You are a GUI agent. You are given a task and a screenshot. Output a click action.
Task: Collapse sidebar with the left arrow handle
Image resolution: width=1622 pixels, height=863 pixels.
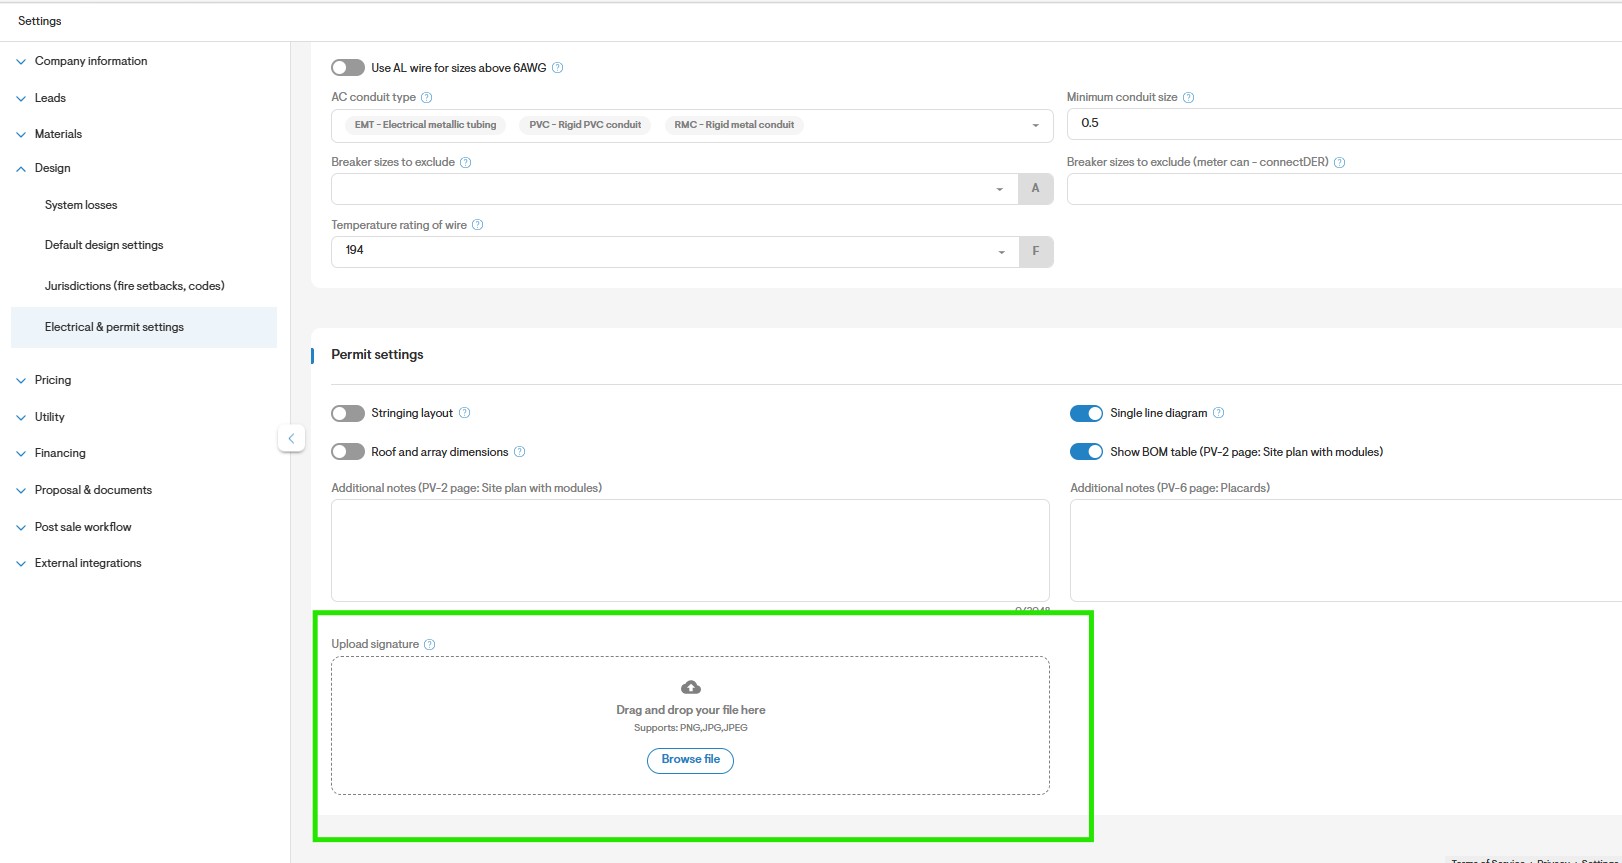tap(291, 438)
